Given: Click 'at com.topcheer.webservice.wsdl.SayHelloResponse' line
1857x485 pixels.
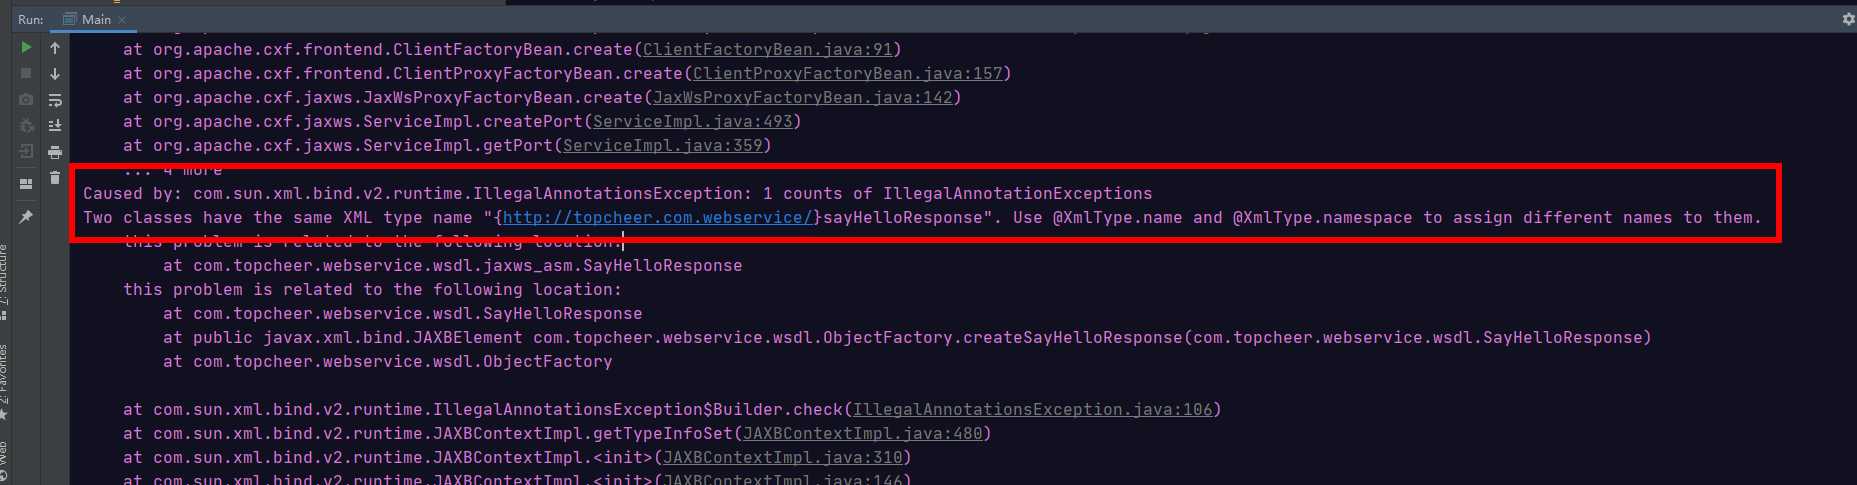Looking at the screenshot, I should pos(402,313).
